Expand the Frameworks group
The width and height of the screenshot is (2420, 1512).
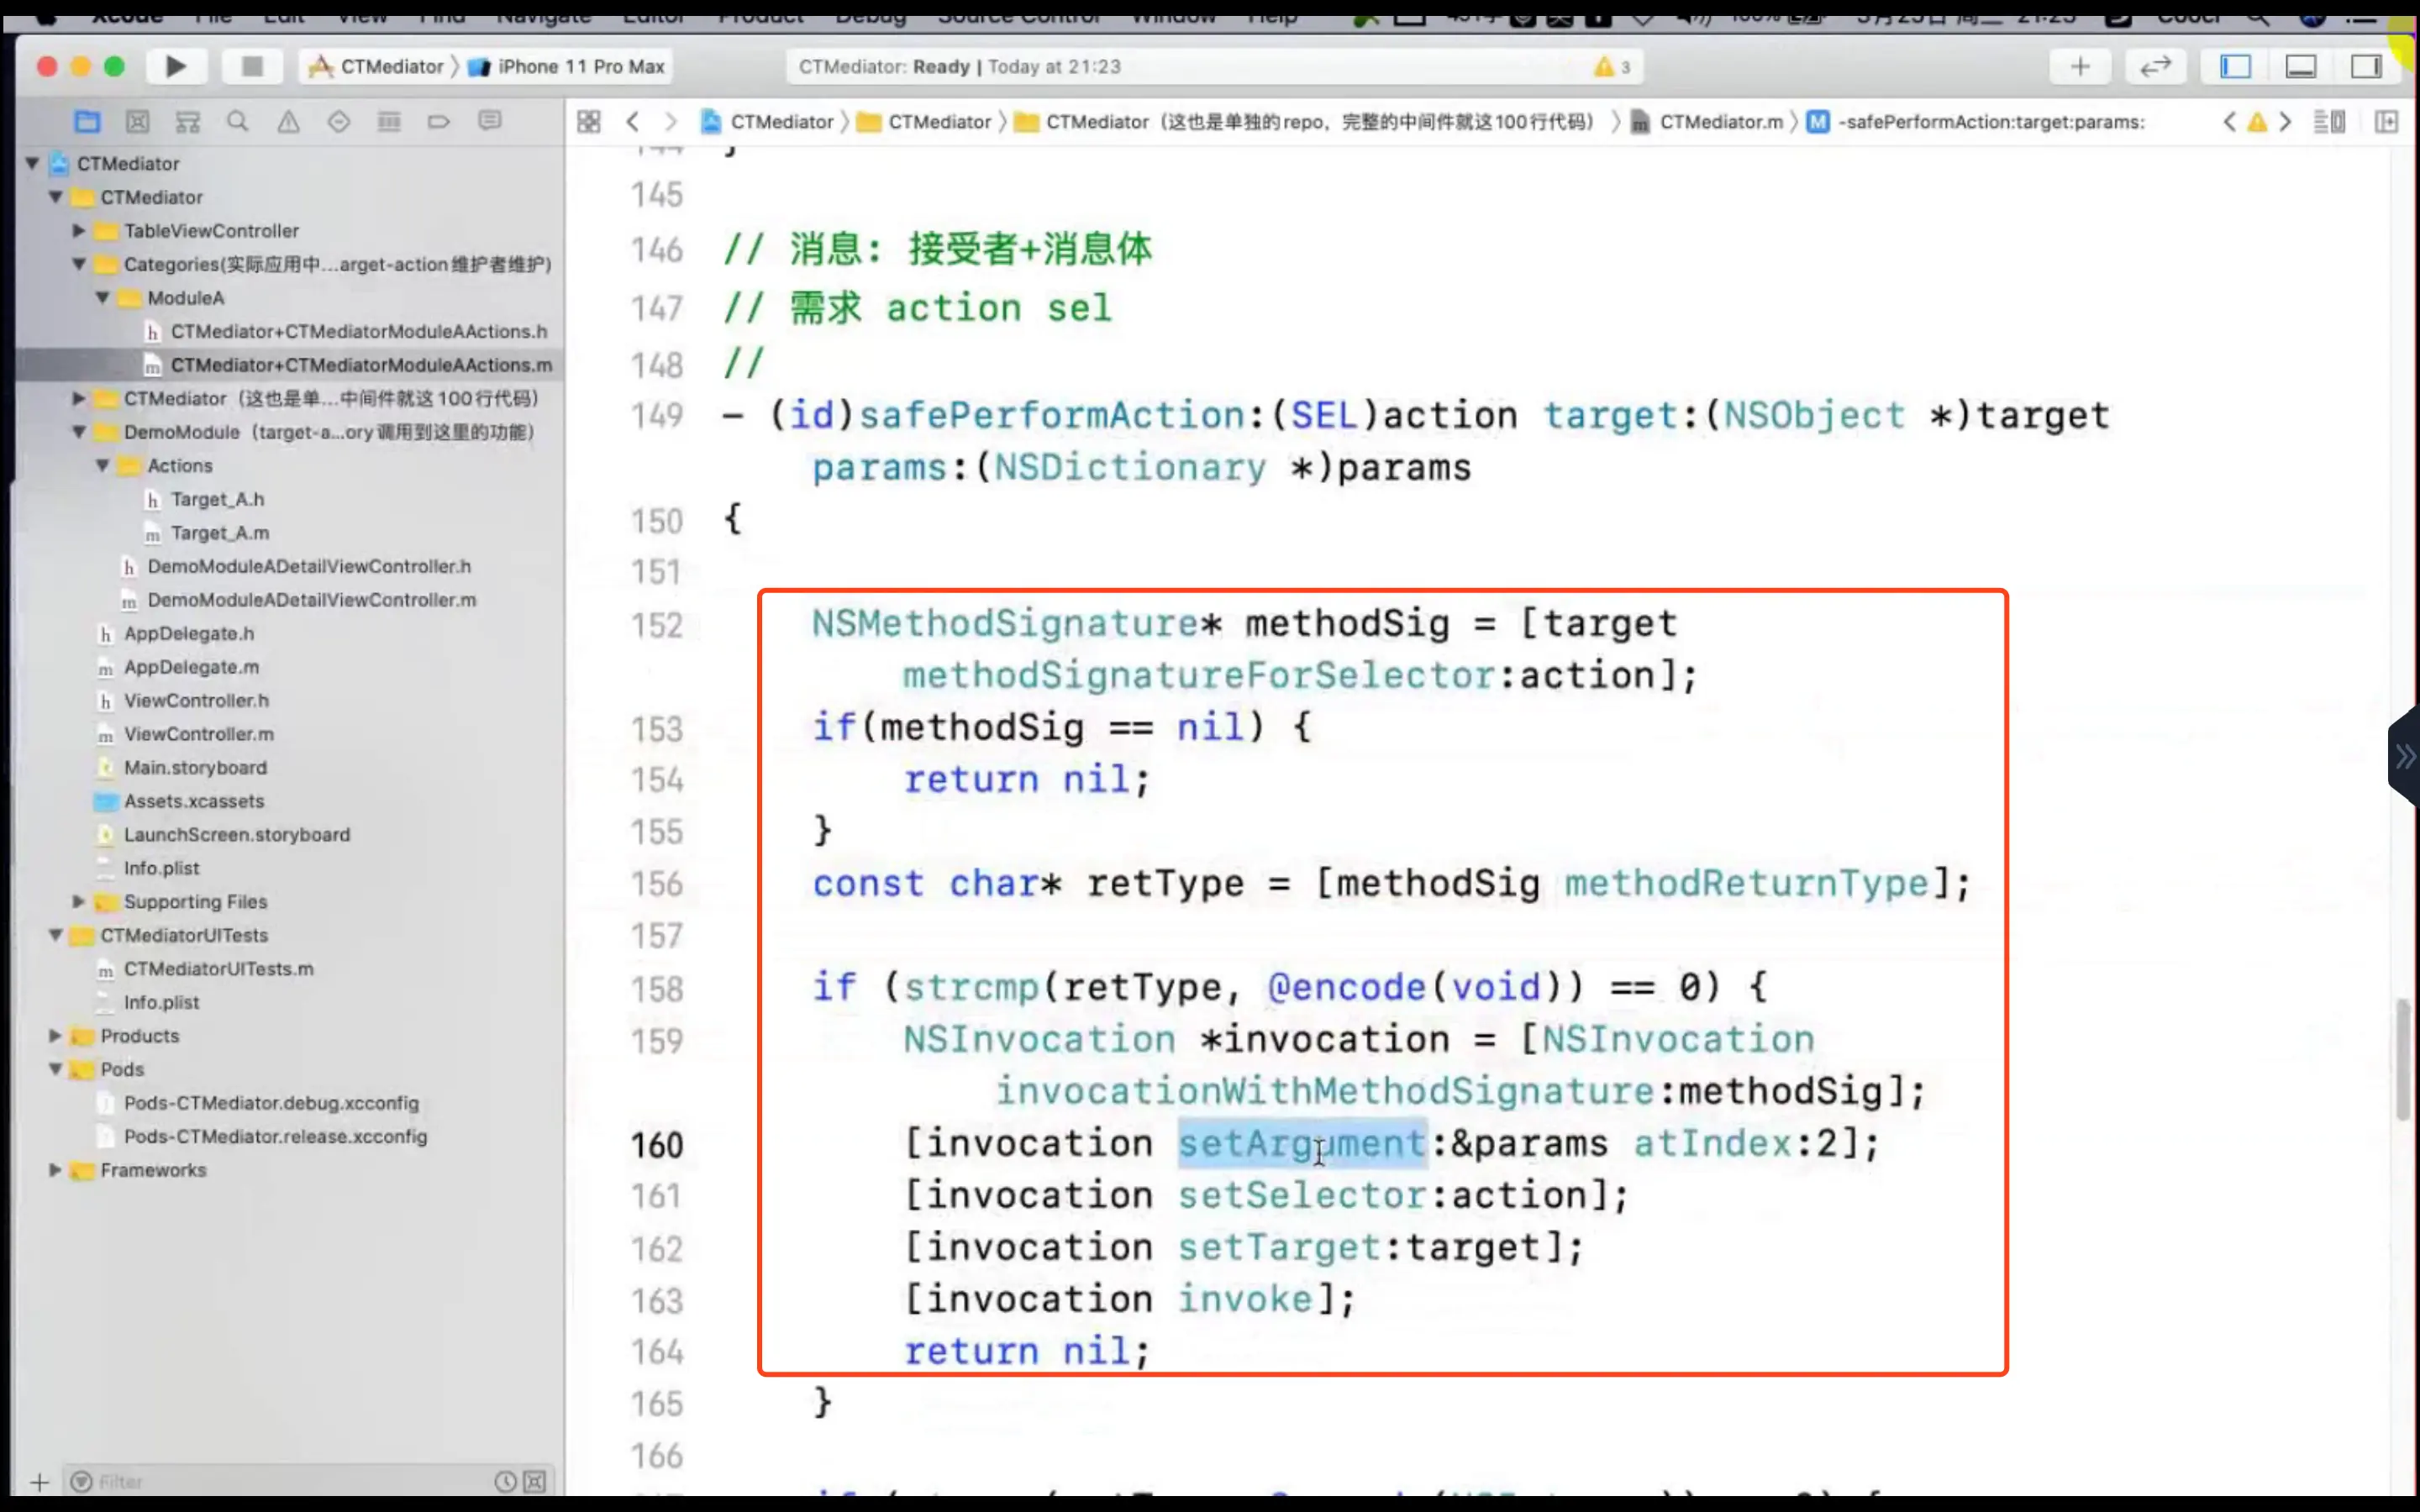[55, 1169]
